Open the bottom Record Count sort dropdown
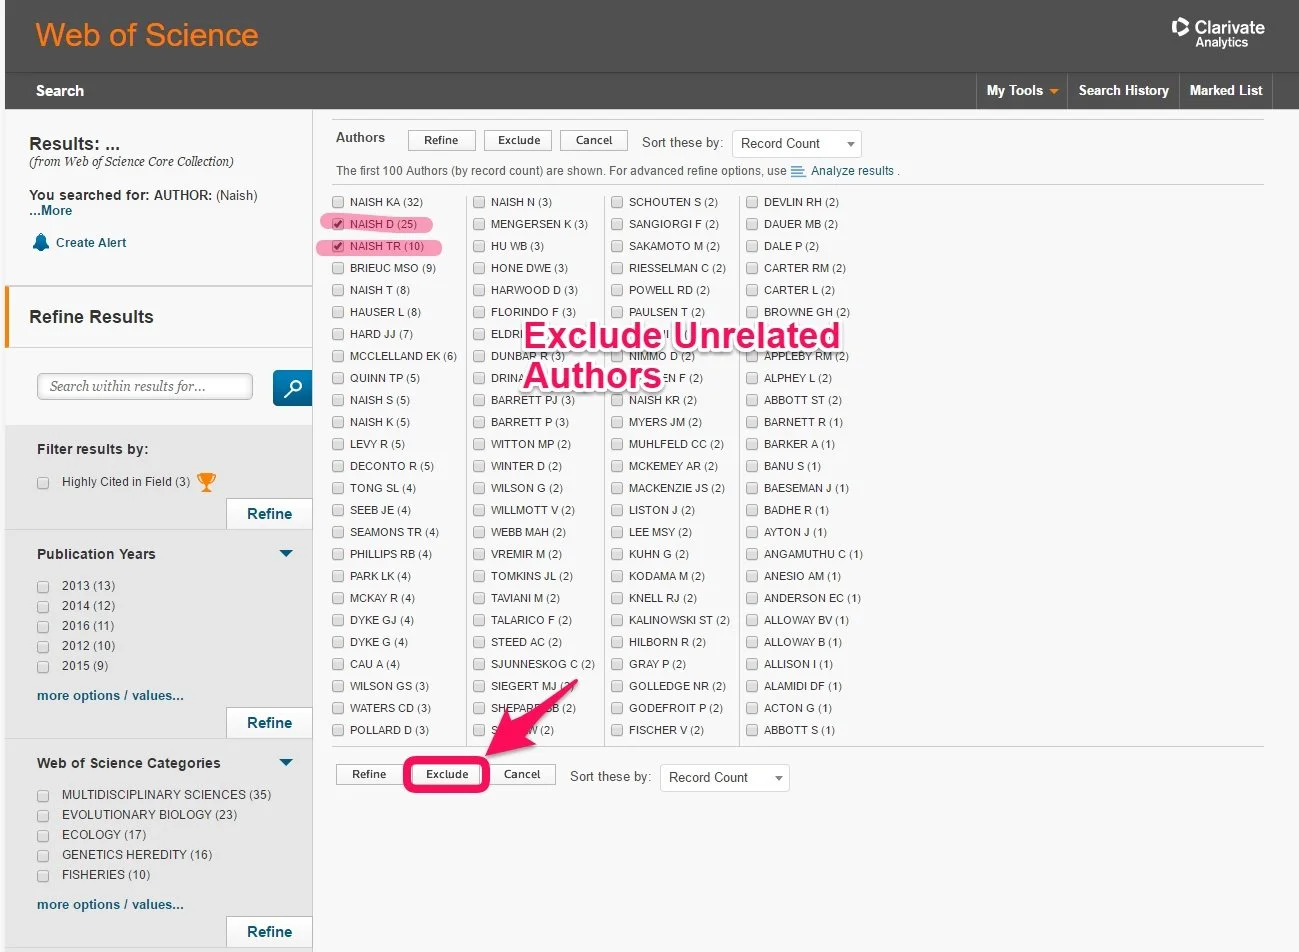The height and width of the screenshot is (952, 1299). point(724,778)
